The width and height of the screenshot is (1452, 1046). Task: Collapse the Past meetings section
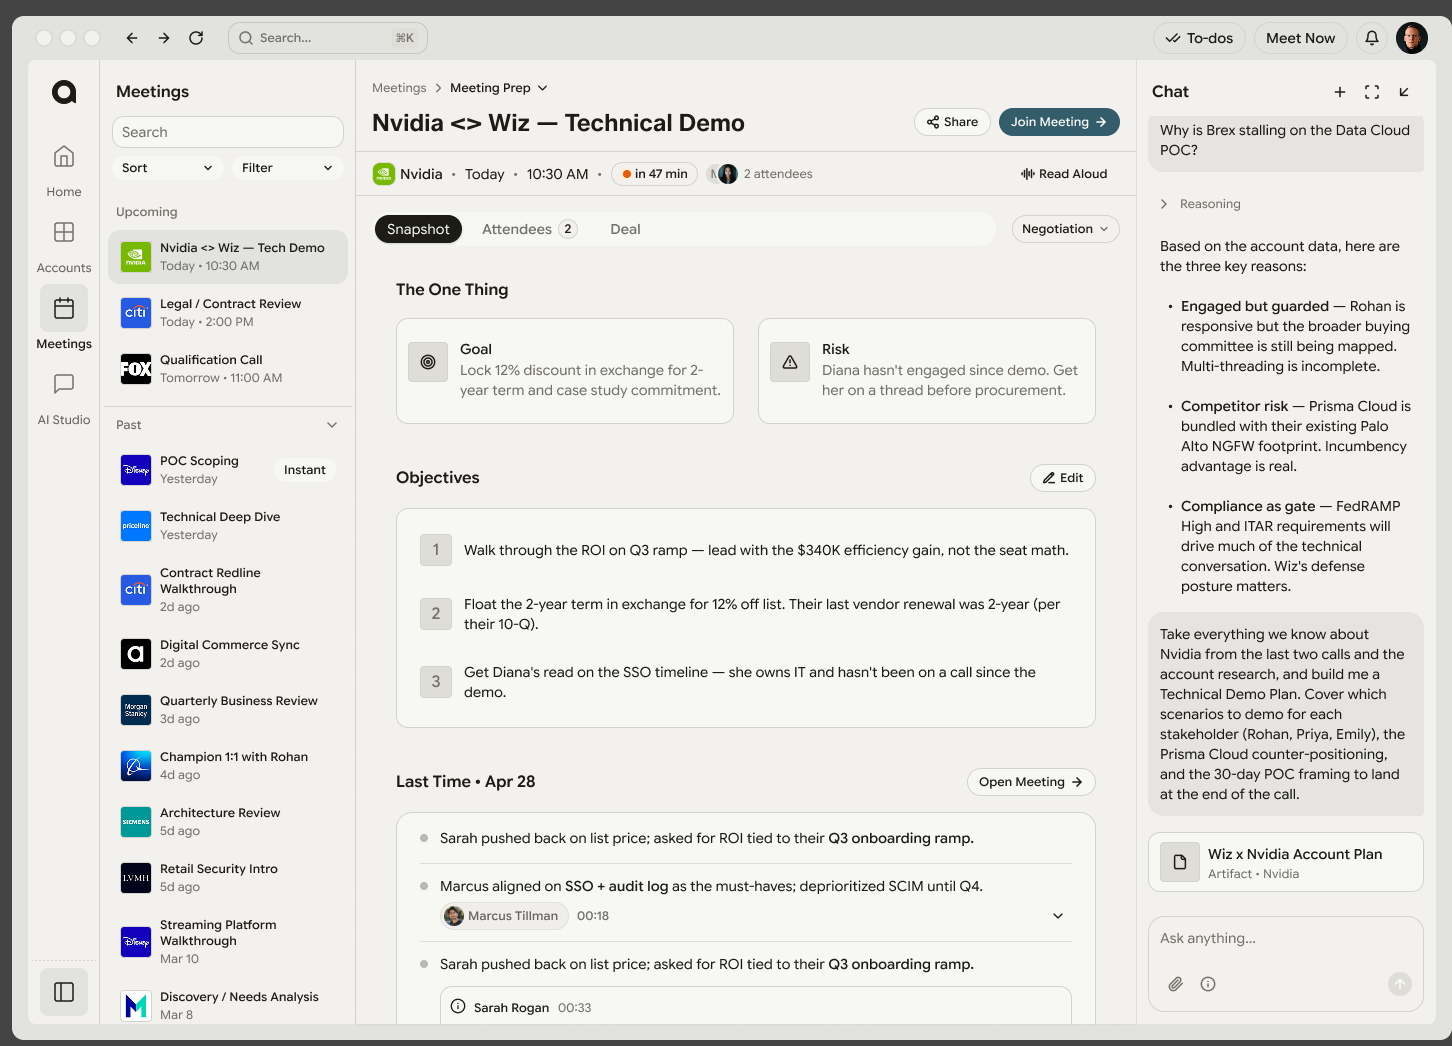point(332,425)
